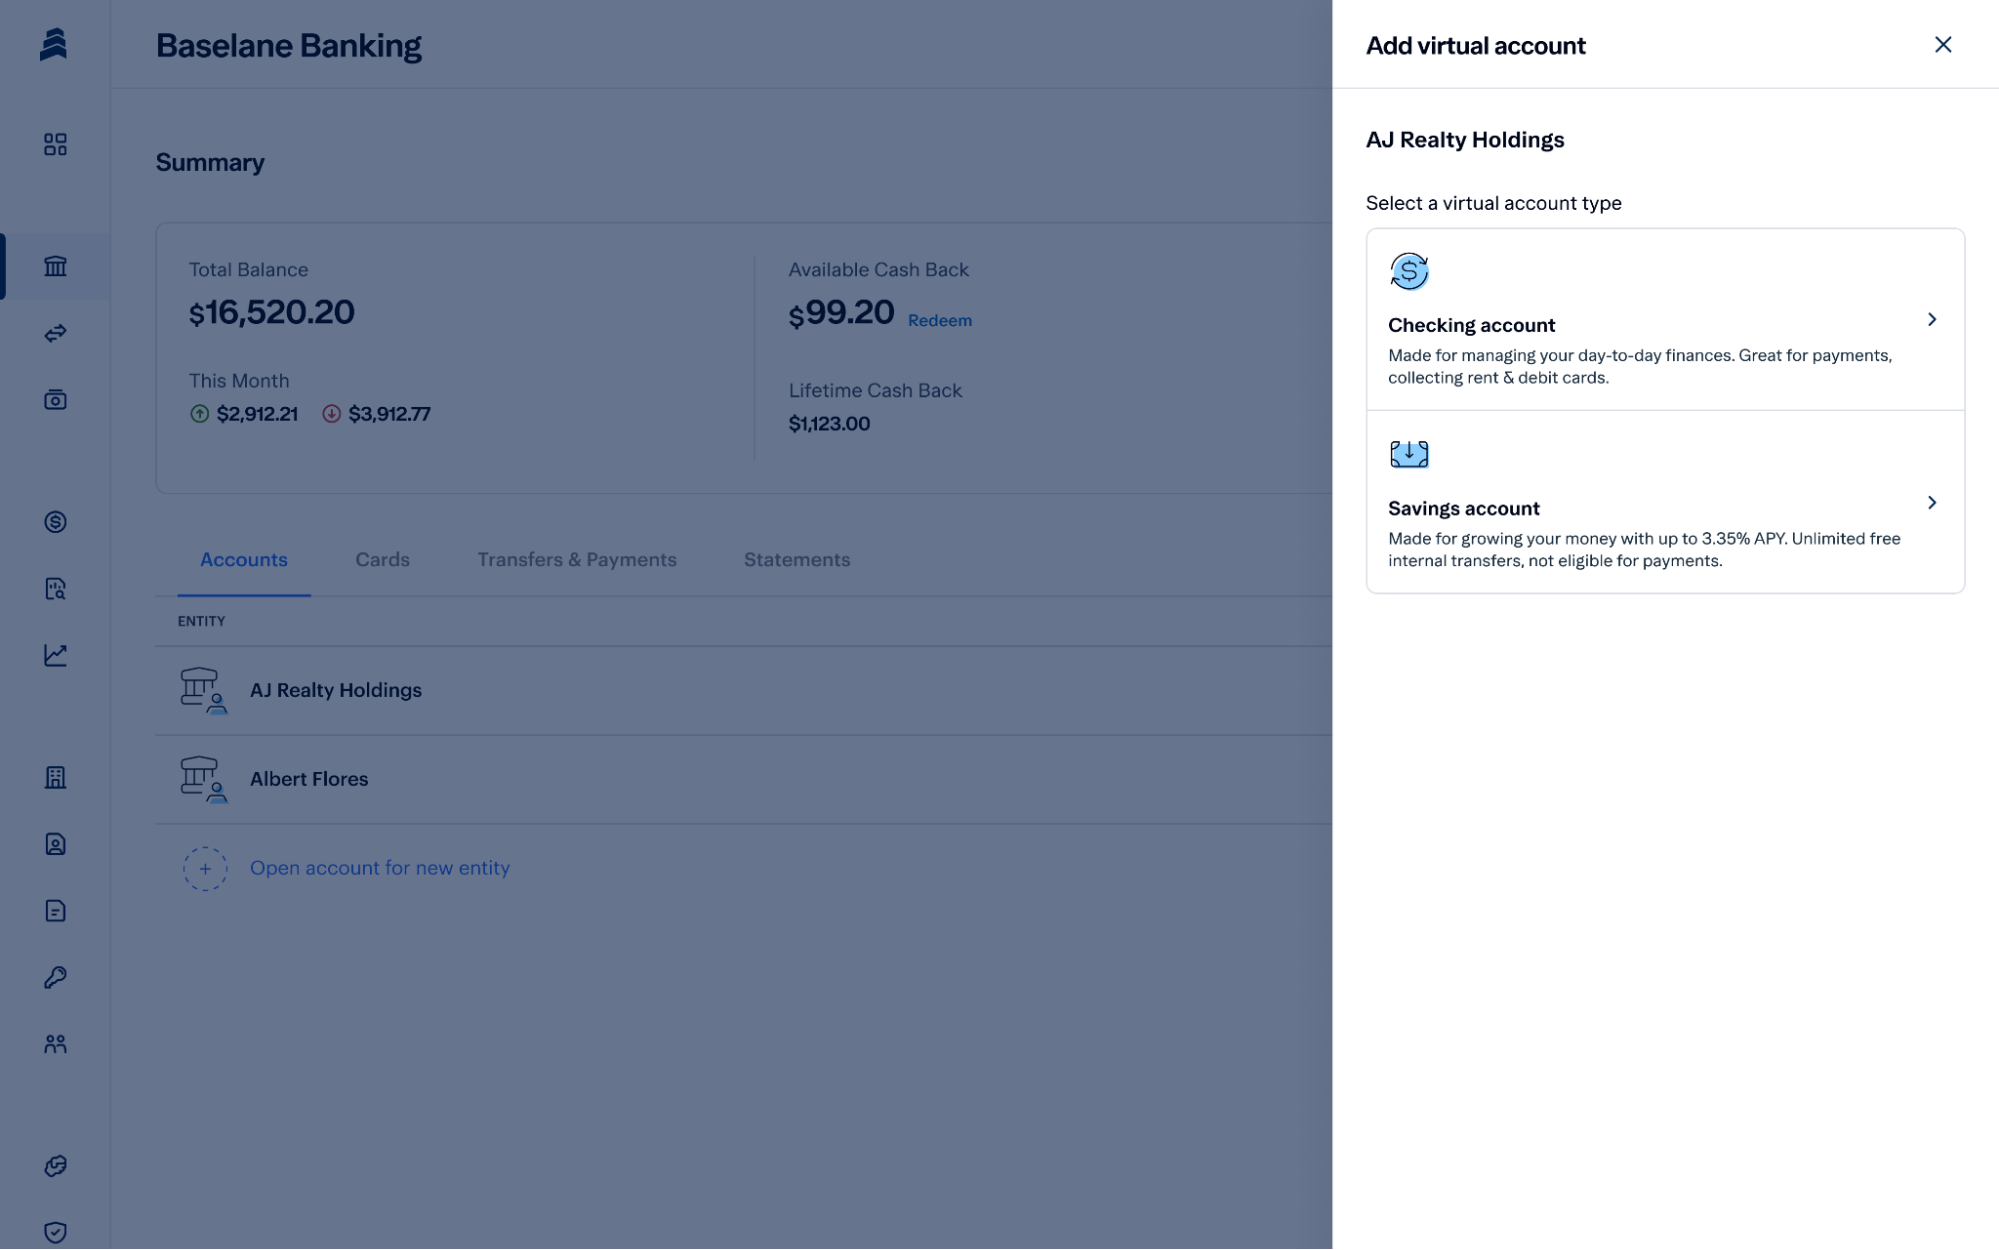Select the Savings account title
Viewport: 1999px width, 1250px height.
click(1463, 508)
